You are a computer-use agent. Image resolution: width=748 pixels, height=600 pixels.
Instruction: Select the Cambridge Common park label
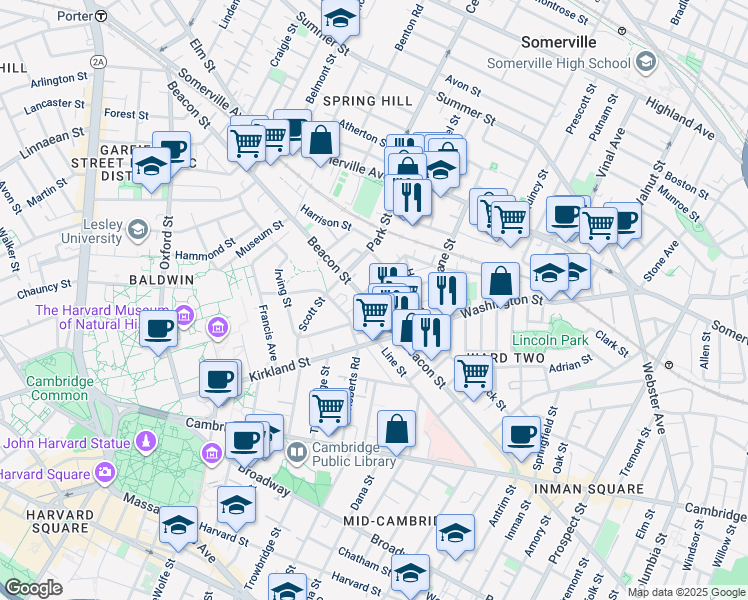(x=58, y=388)
